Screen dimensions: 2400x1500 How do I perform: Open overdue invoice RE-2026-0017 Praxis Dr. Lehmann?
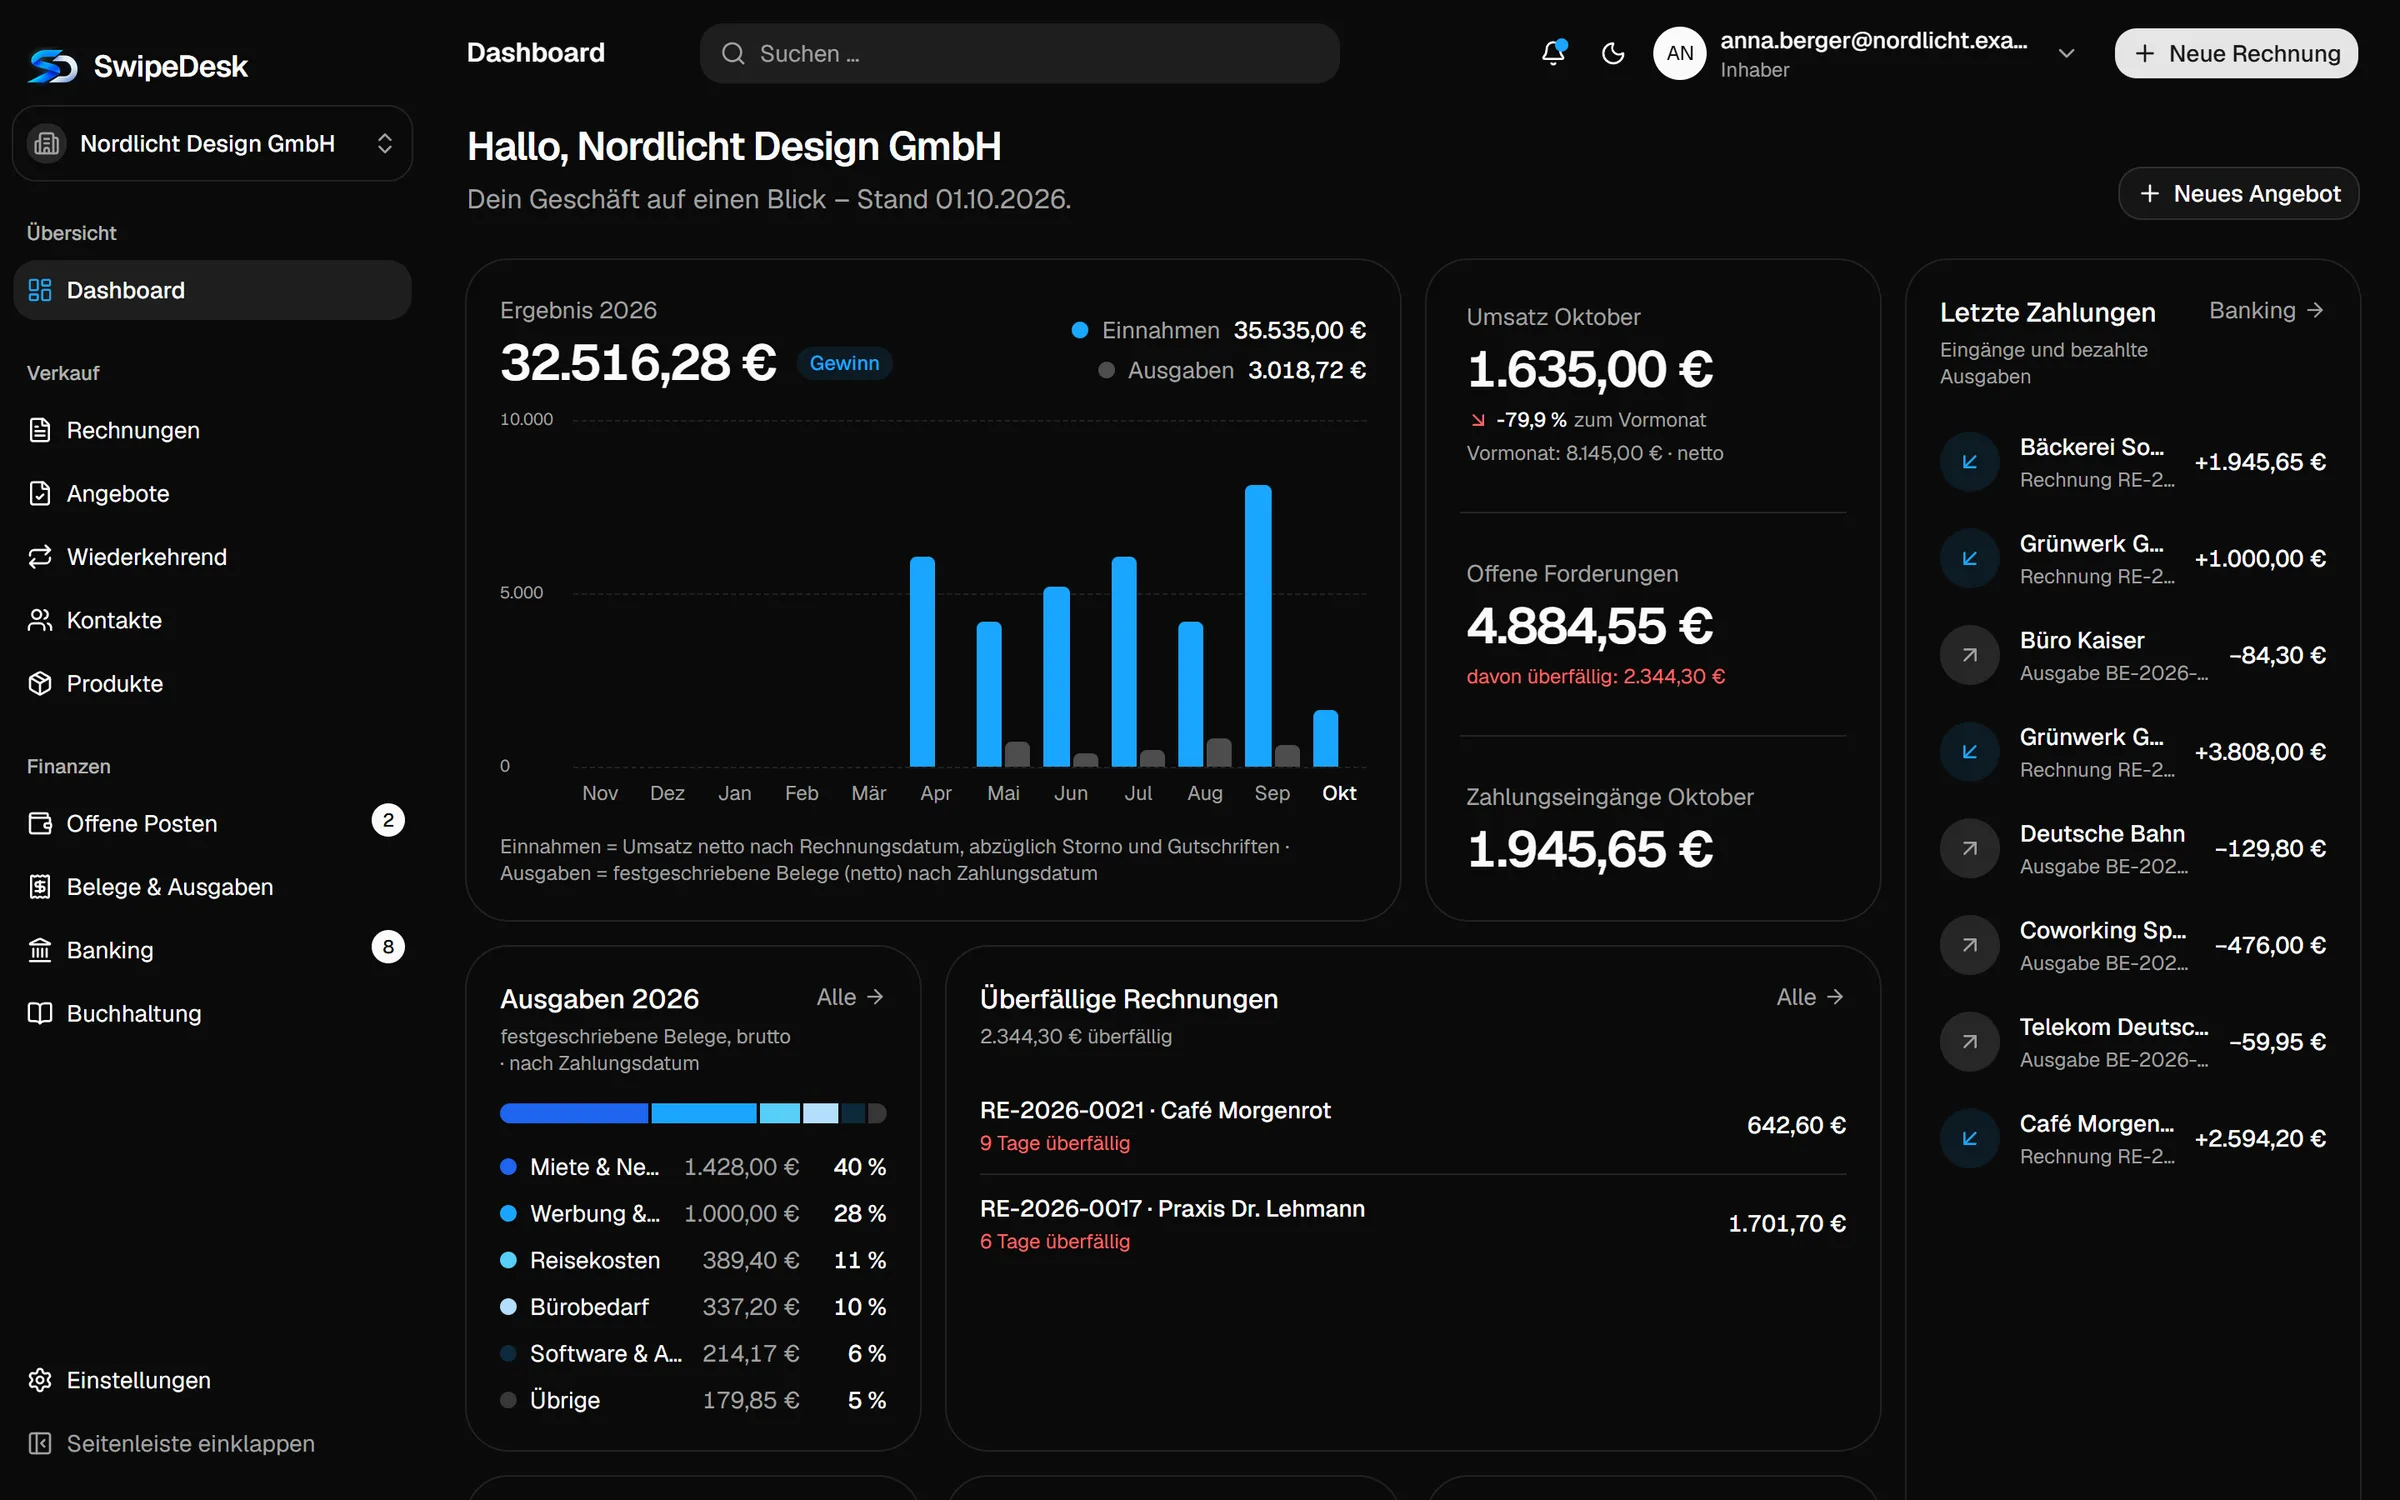(x=1412, y=1224)
